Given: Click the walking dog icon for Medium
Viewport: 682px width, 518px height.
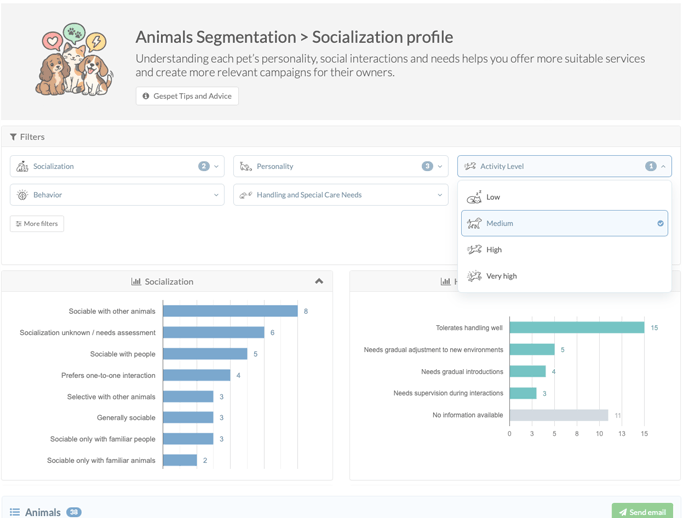Looking at the screenshot, I should pyautogui.click(x=474, y=223).
